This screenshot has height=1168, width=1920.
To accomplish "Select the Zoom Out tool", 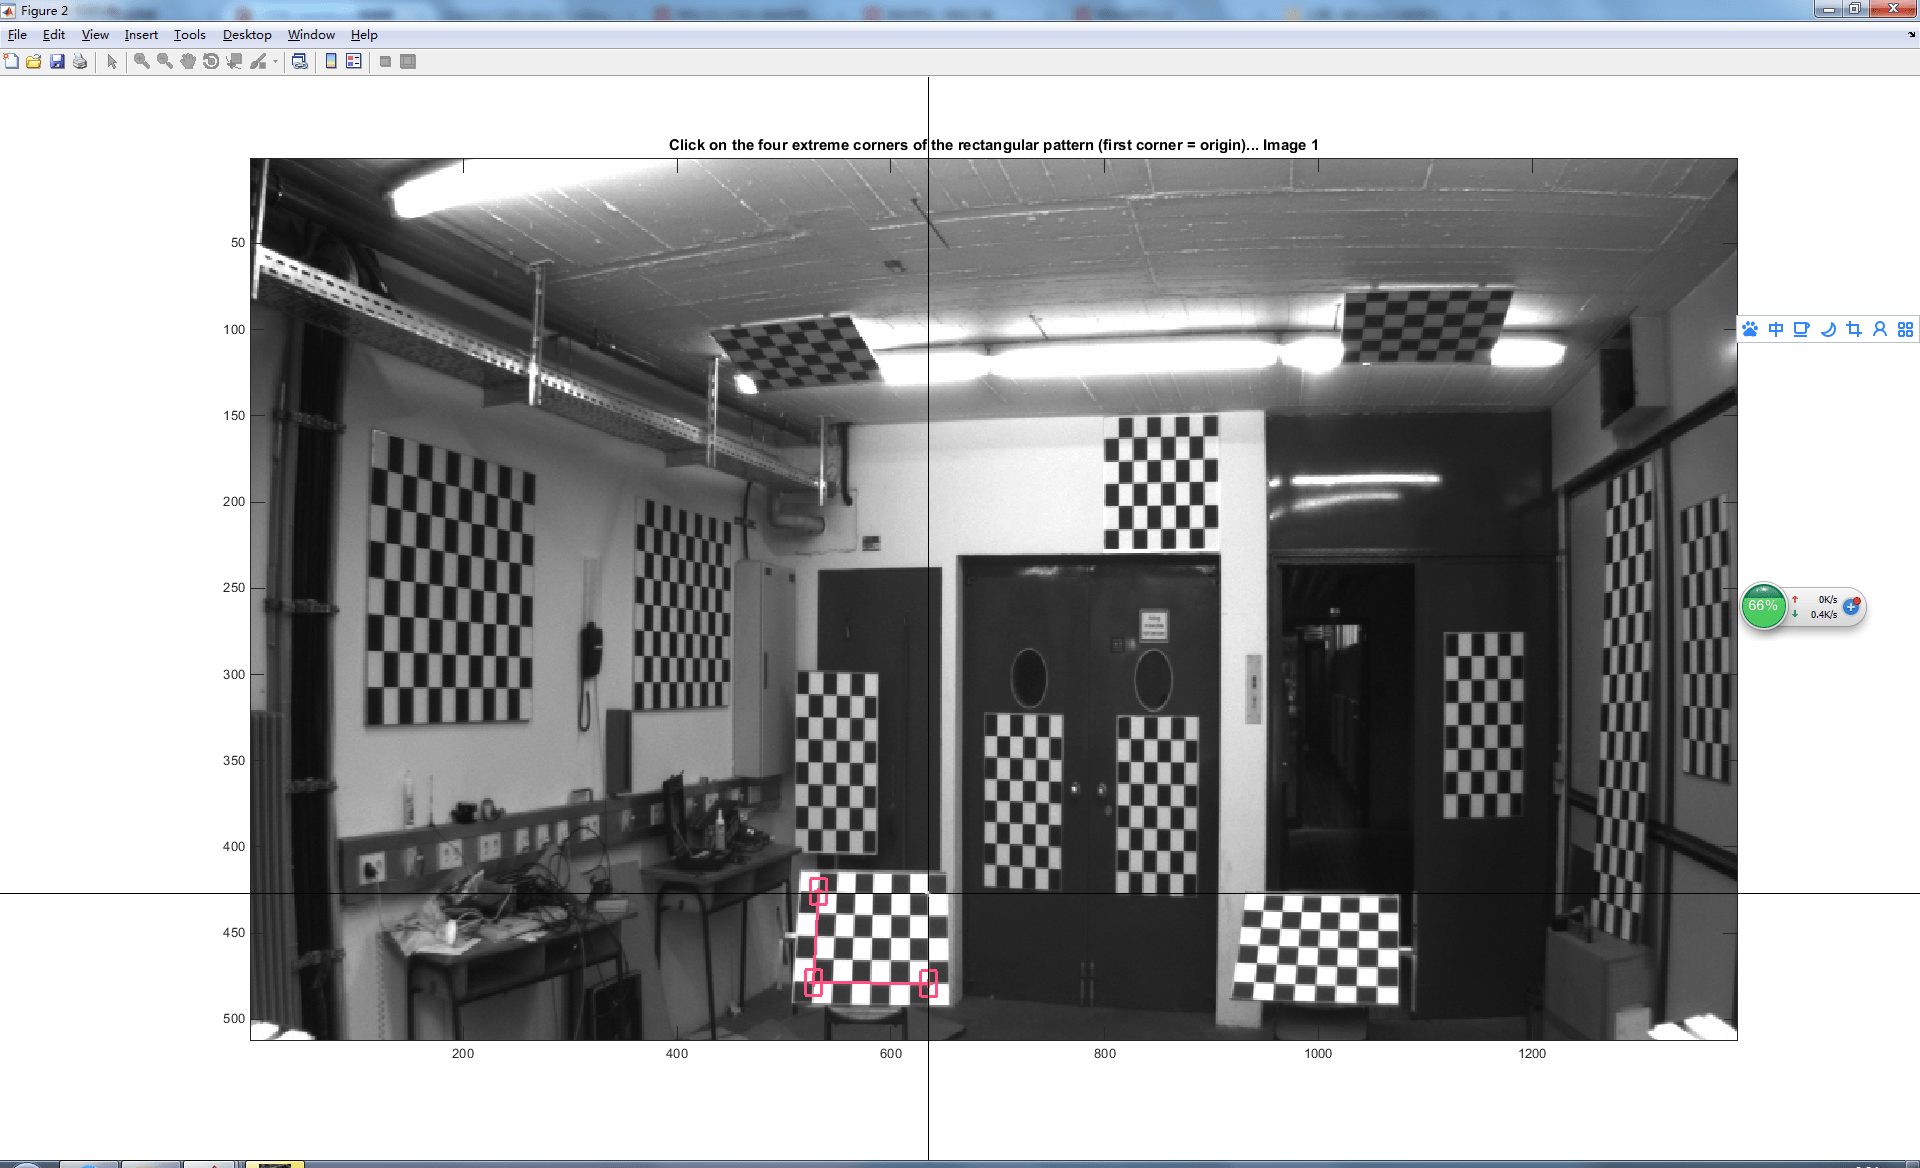I will (163, 60).
